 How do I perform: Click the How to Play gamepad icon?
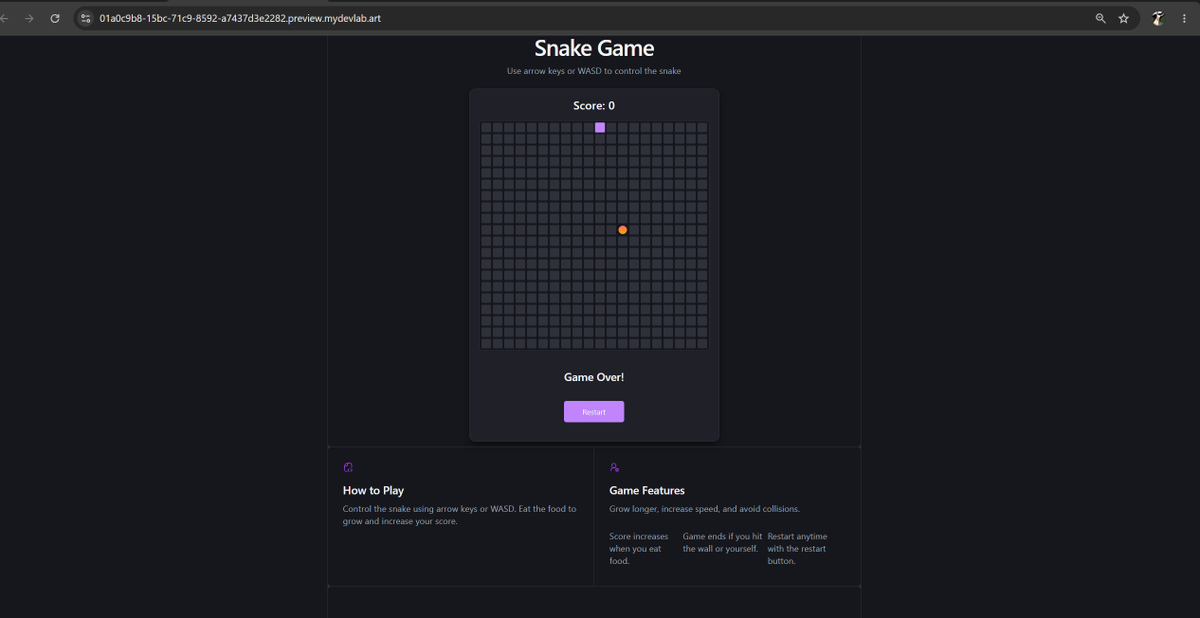pos(348,467)
